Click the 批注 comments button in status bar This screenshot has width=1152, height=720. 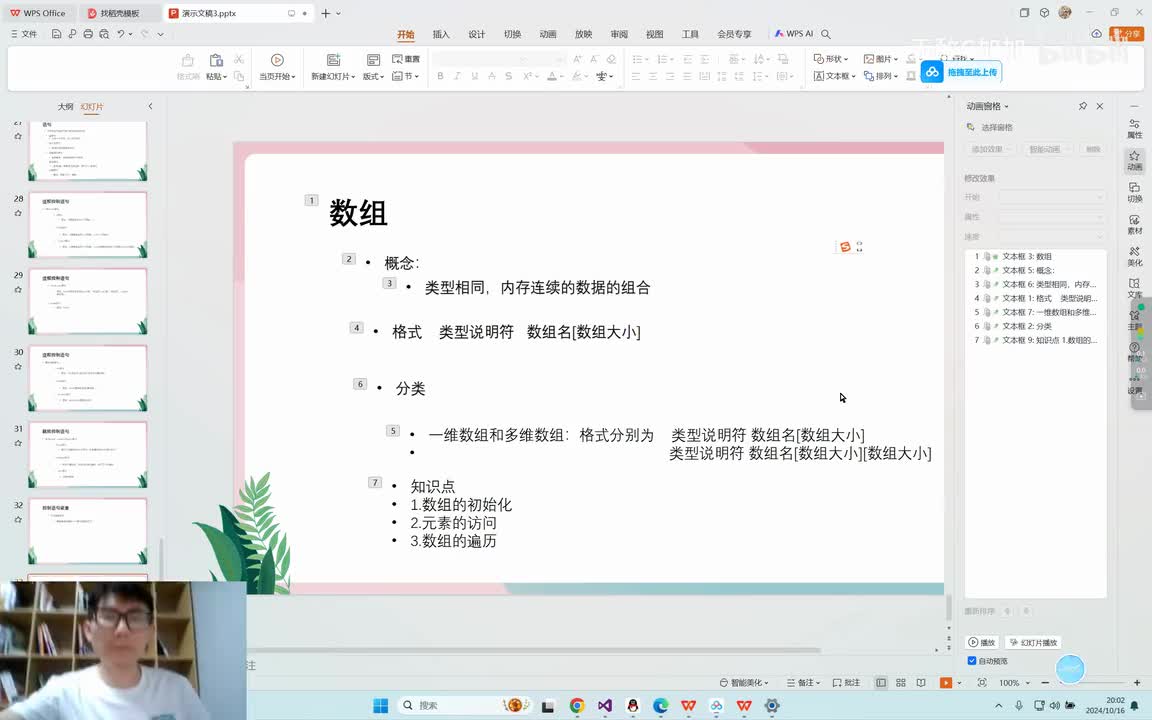(846, 683)
